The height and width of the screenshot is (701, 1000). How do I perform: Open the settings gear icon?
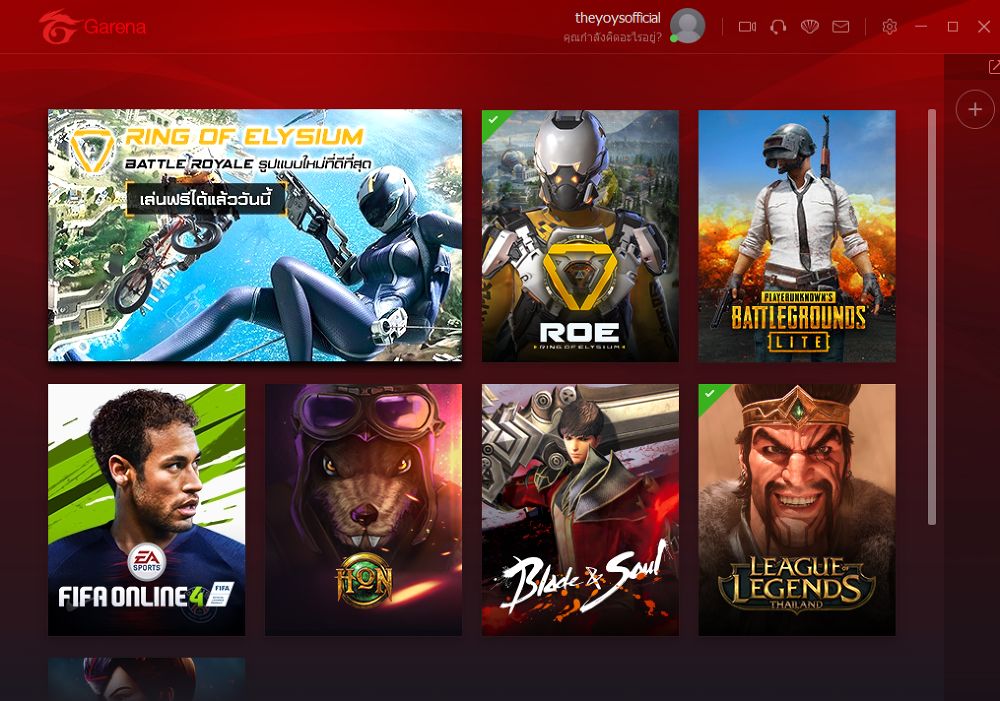[x=889, y=27]
